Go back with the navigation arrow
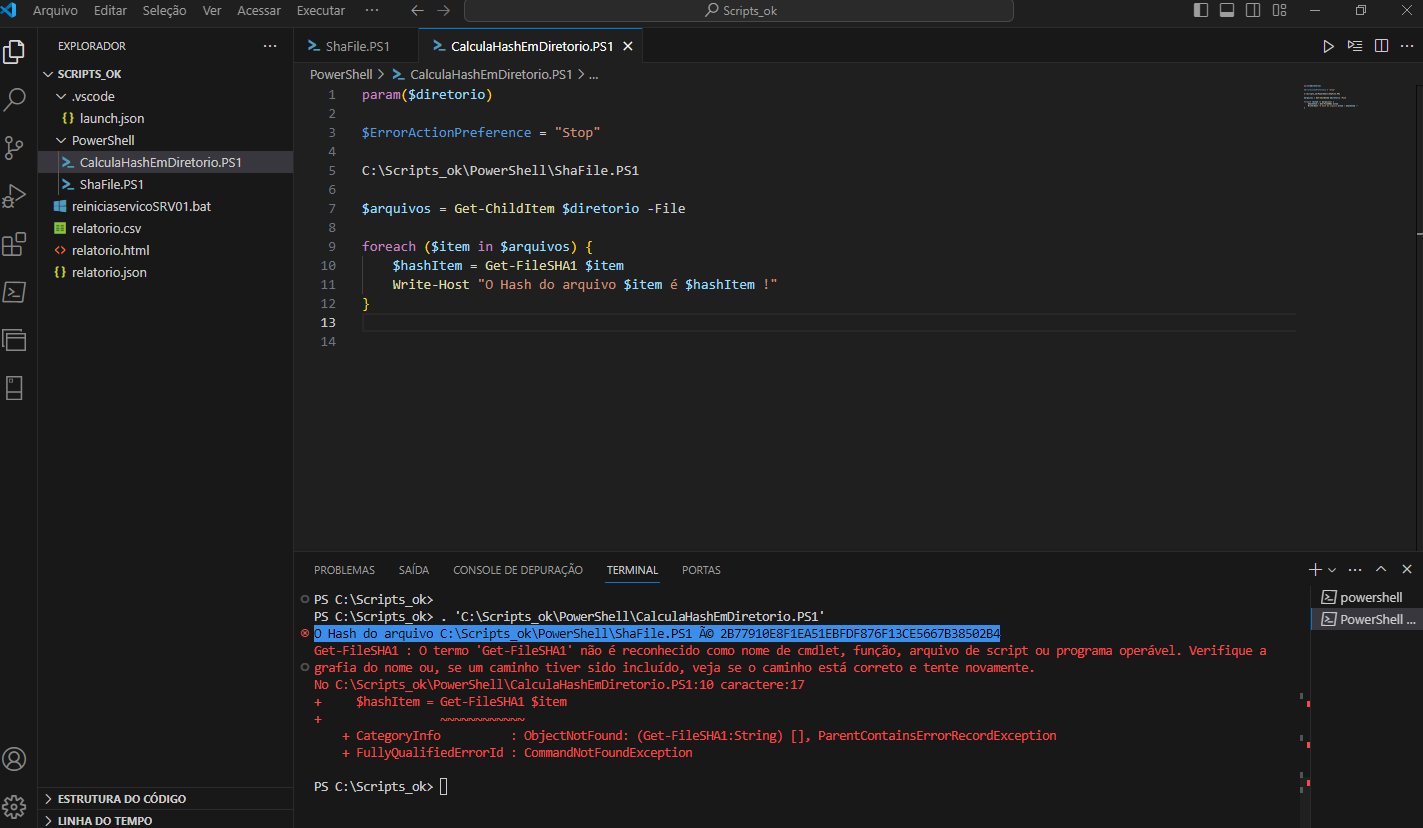 coord(418,11)
